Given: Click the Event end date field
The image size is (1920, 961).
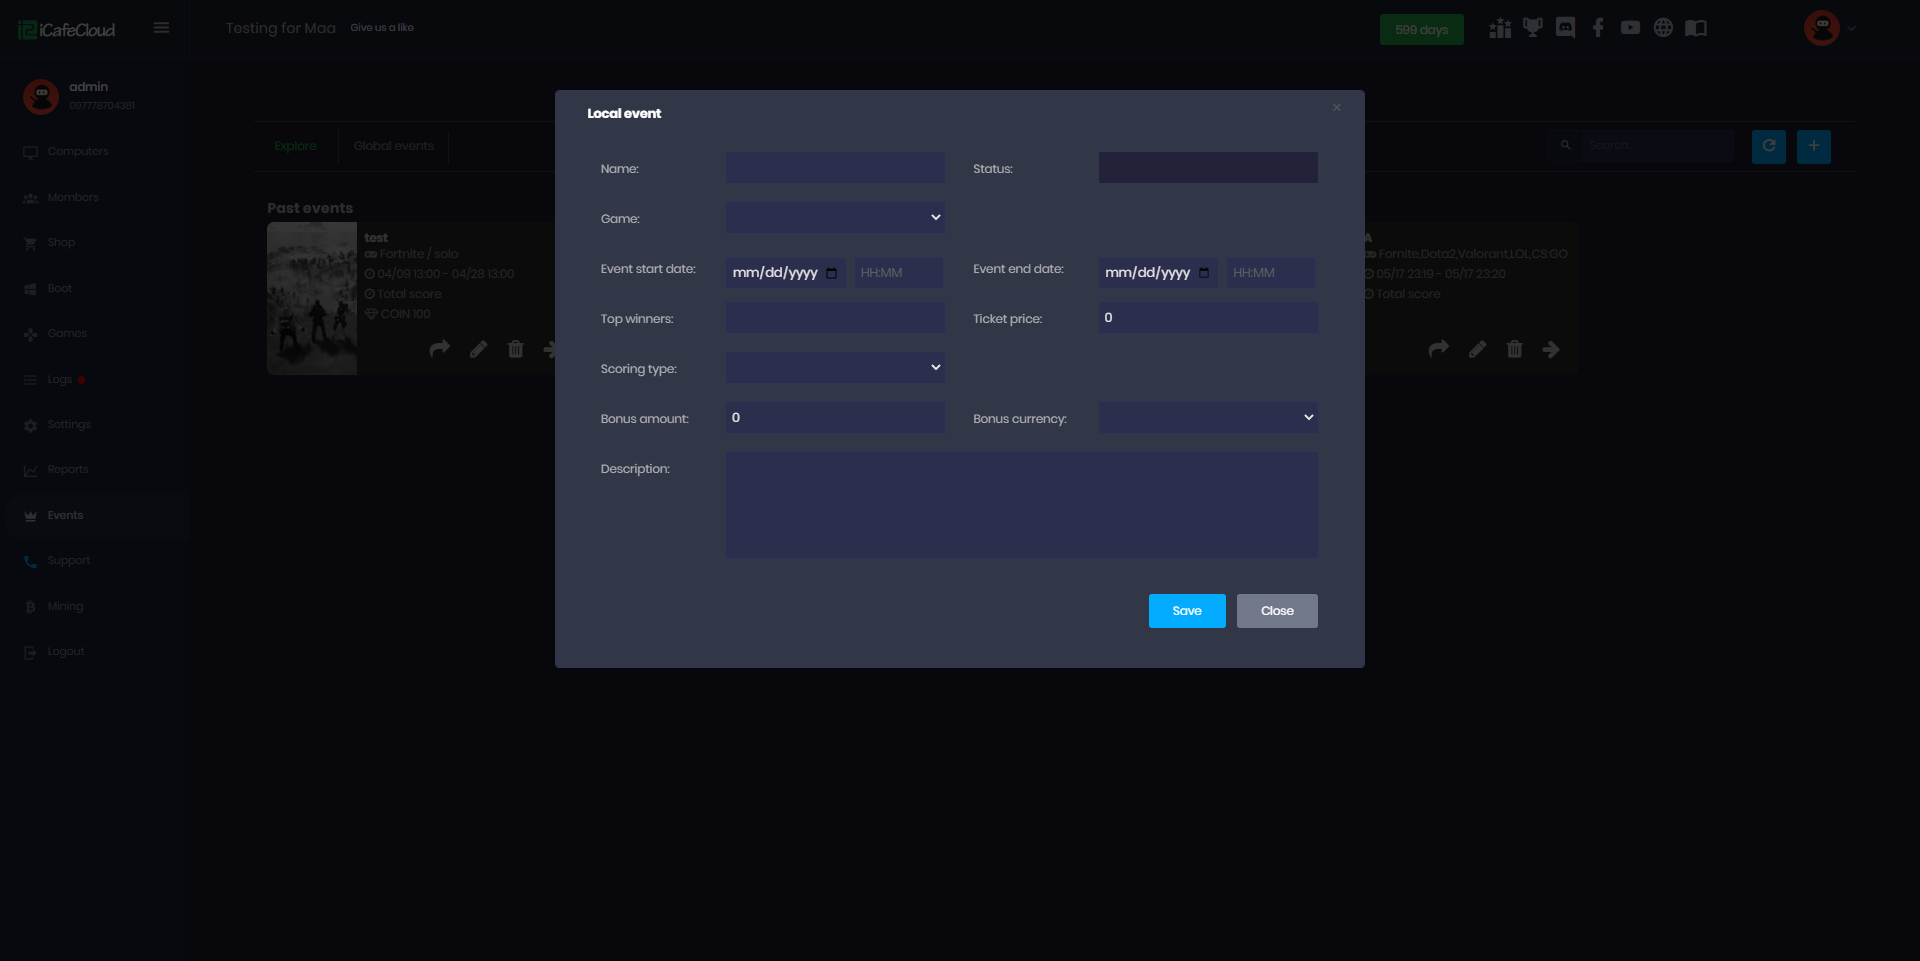Looking at the screenshot, I should pos(1158,273).
